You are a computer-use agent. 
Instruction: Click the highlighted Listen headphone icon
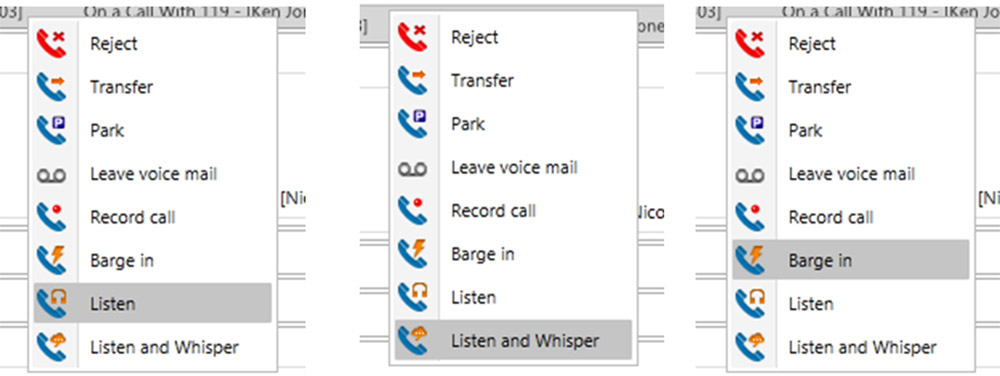tap(52, 303)
